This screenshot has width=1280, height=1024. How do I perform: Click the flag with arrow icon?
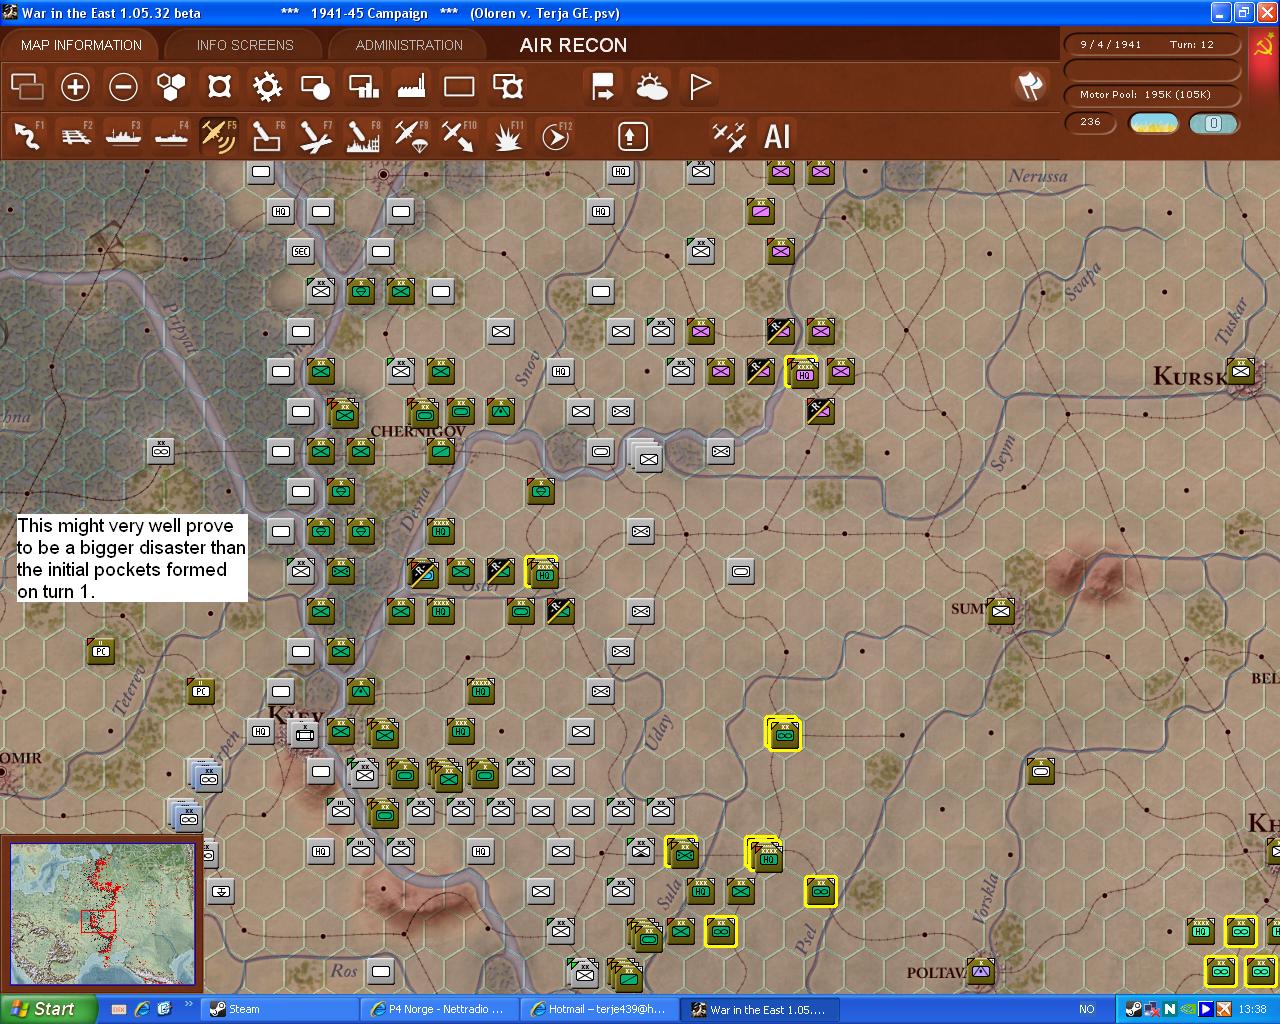603,87
